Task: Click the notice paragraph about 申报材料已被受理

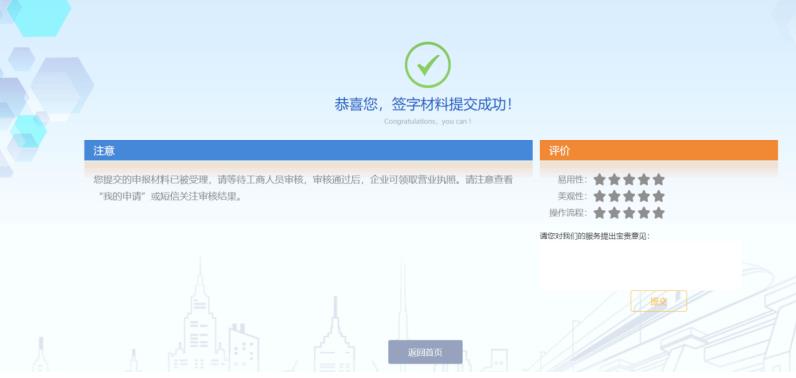Action: [303, 188]
